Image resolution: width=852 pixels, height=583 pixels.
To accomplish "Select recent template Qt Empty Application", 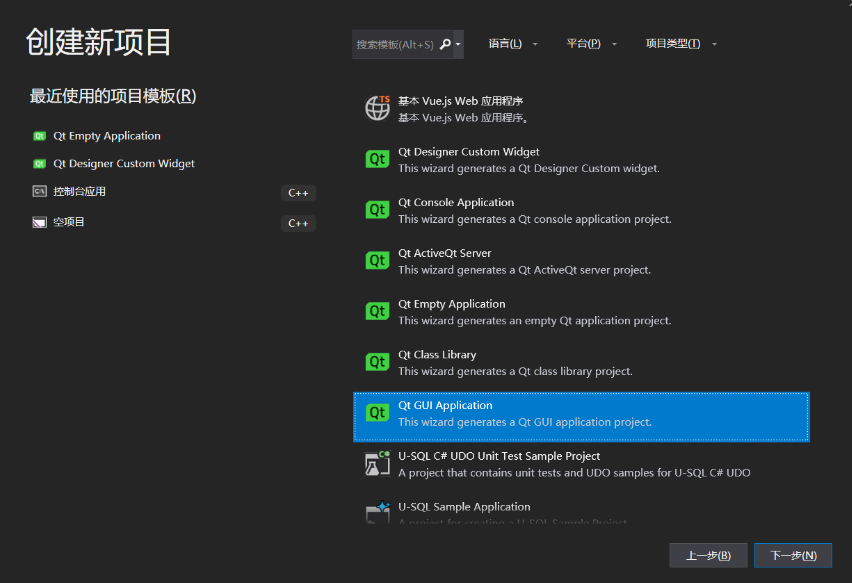I will point(106,136).
